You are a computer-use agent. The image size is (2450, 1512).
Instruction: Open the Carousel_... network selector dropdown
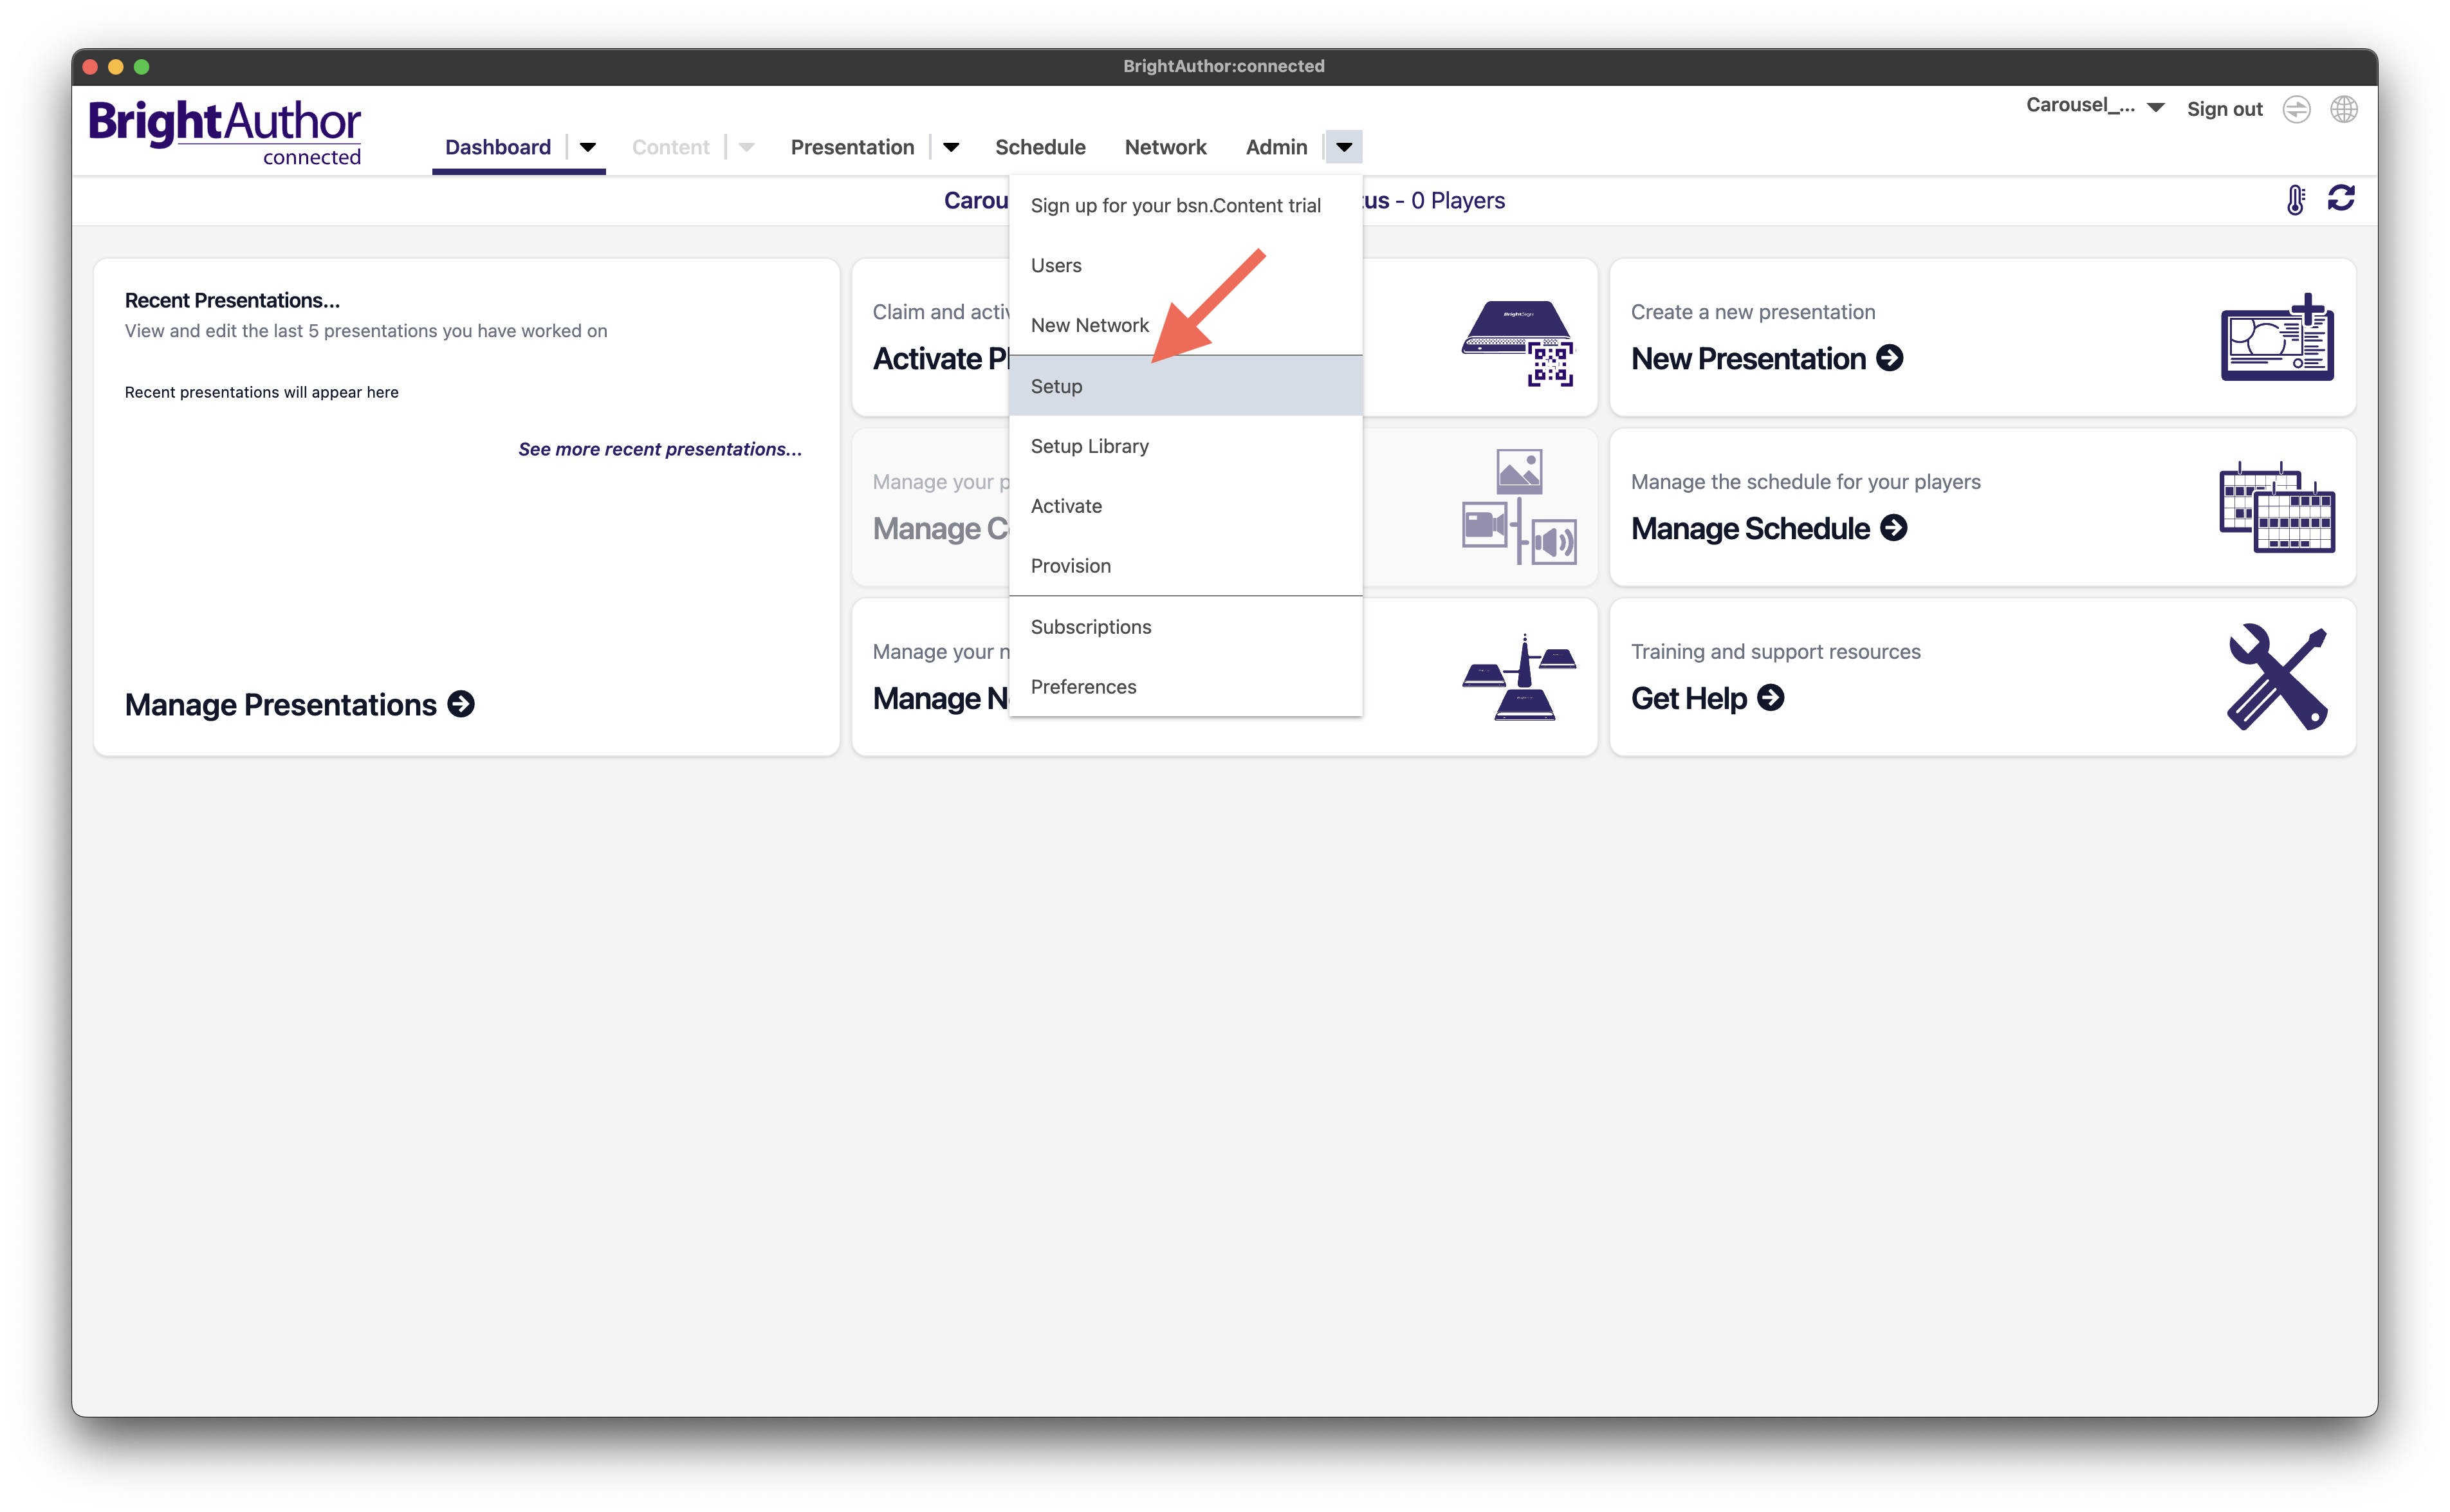click(x=2095, y=106)
